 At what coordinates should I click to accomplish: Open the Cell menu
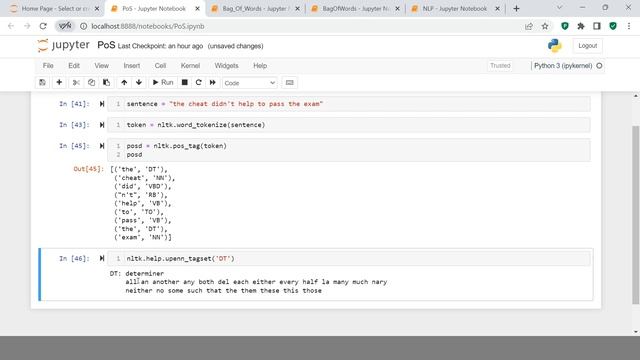[x=160, y=66]
